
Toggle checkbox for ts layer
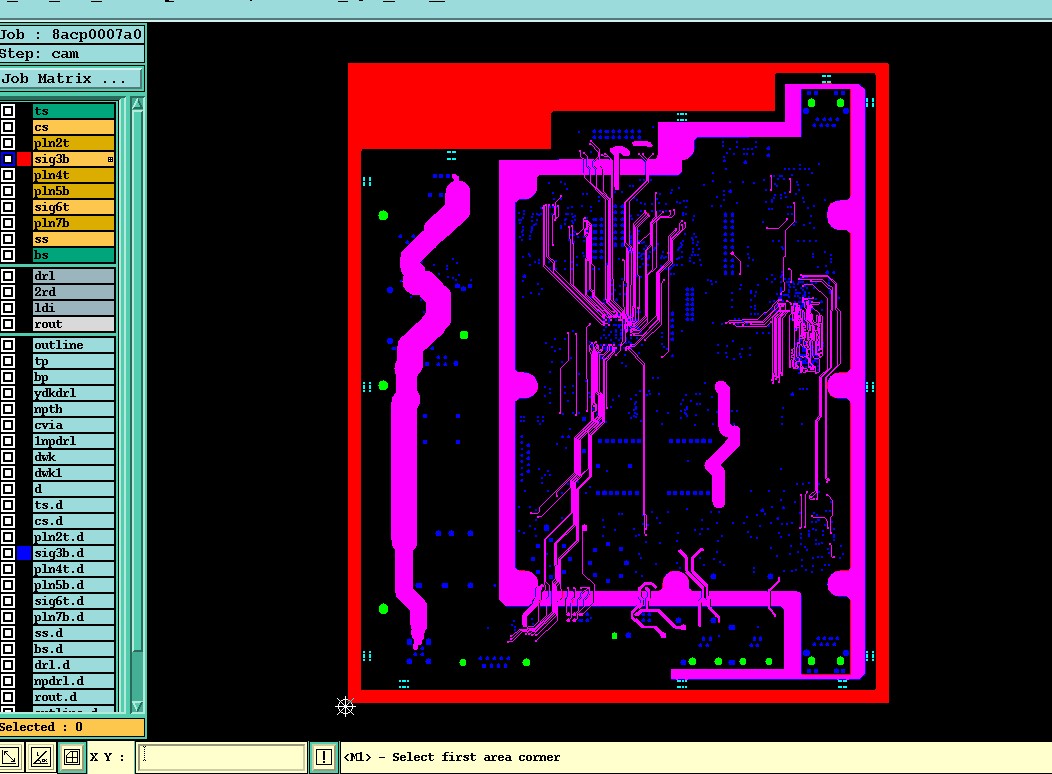[x=7, y=111]
